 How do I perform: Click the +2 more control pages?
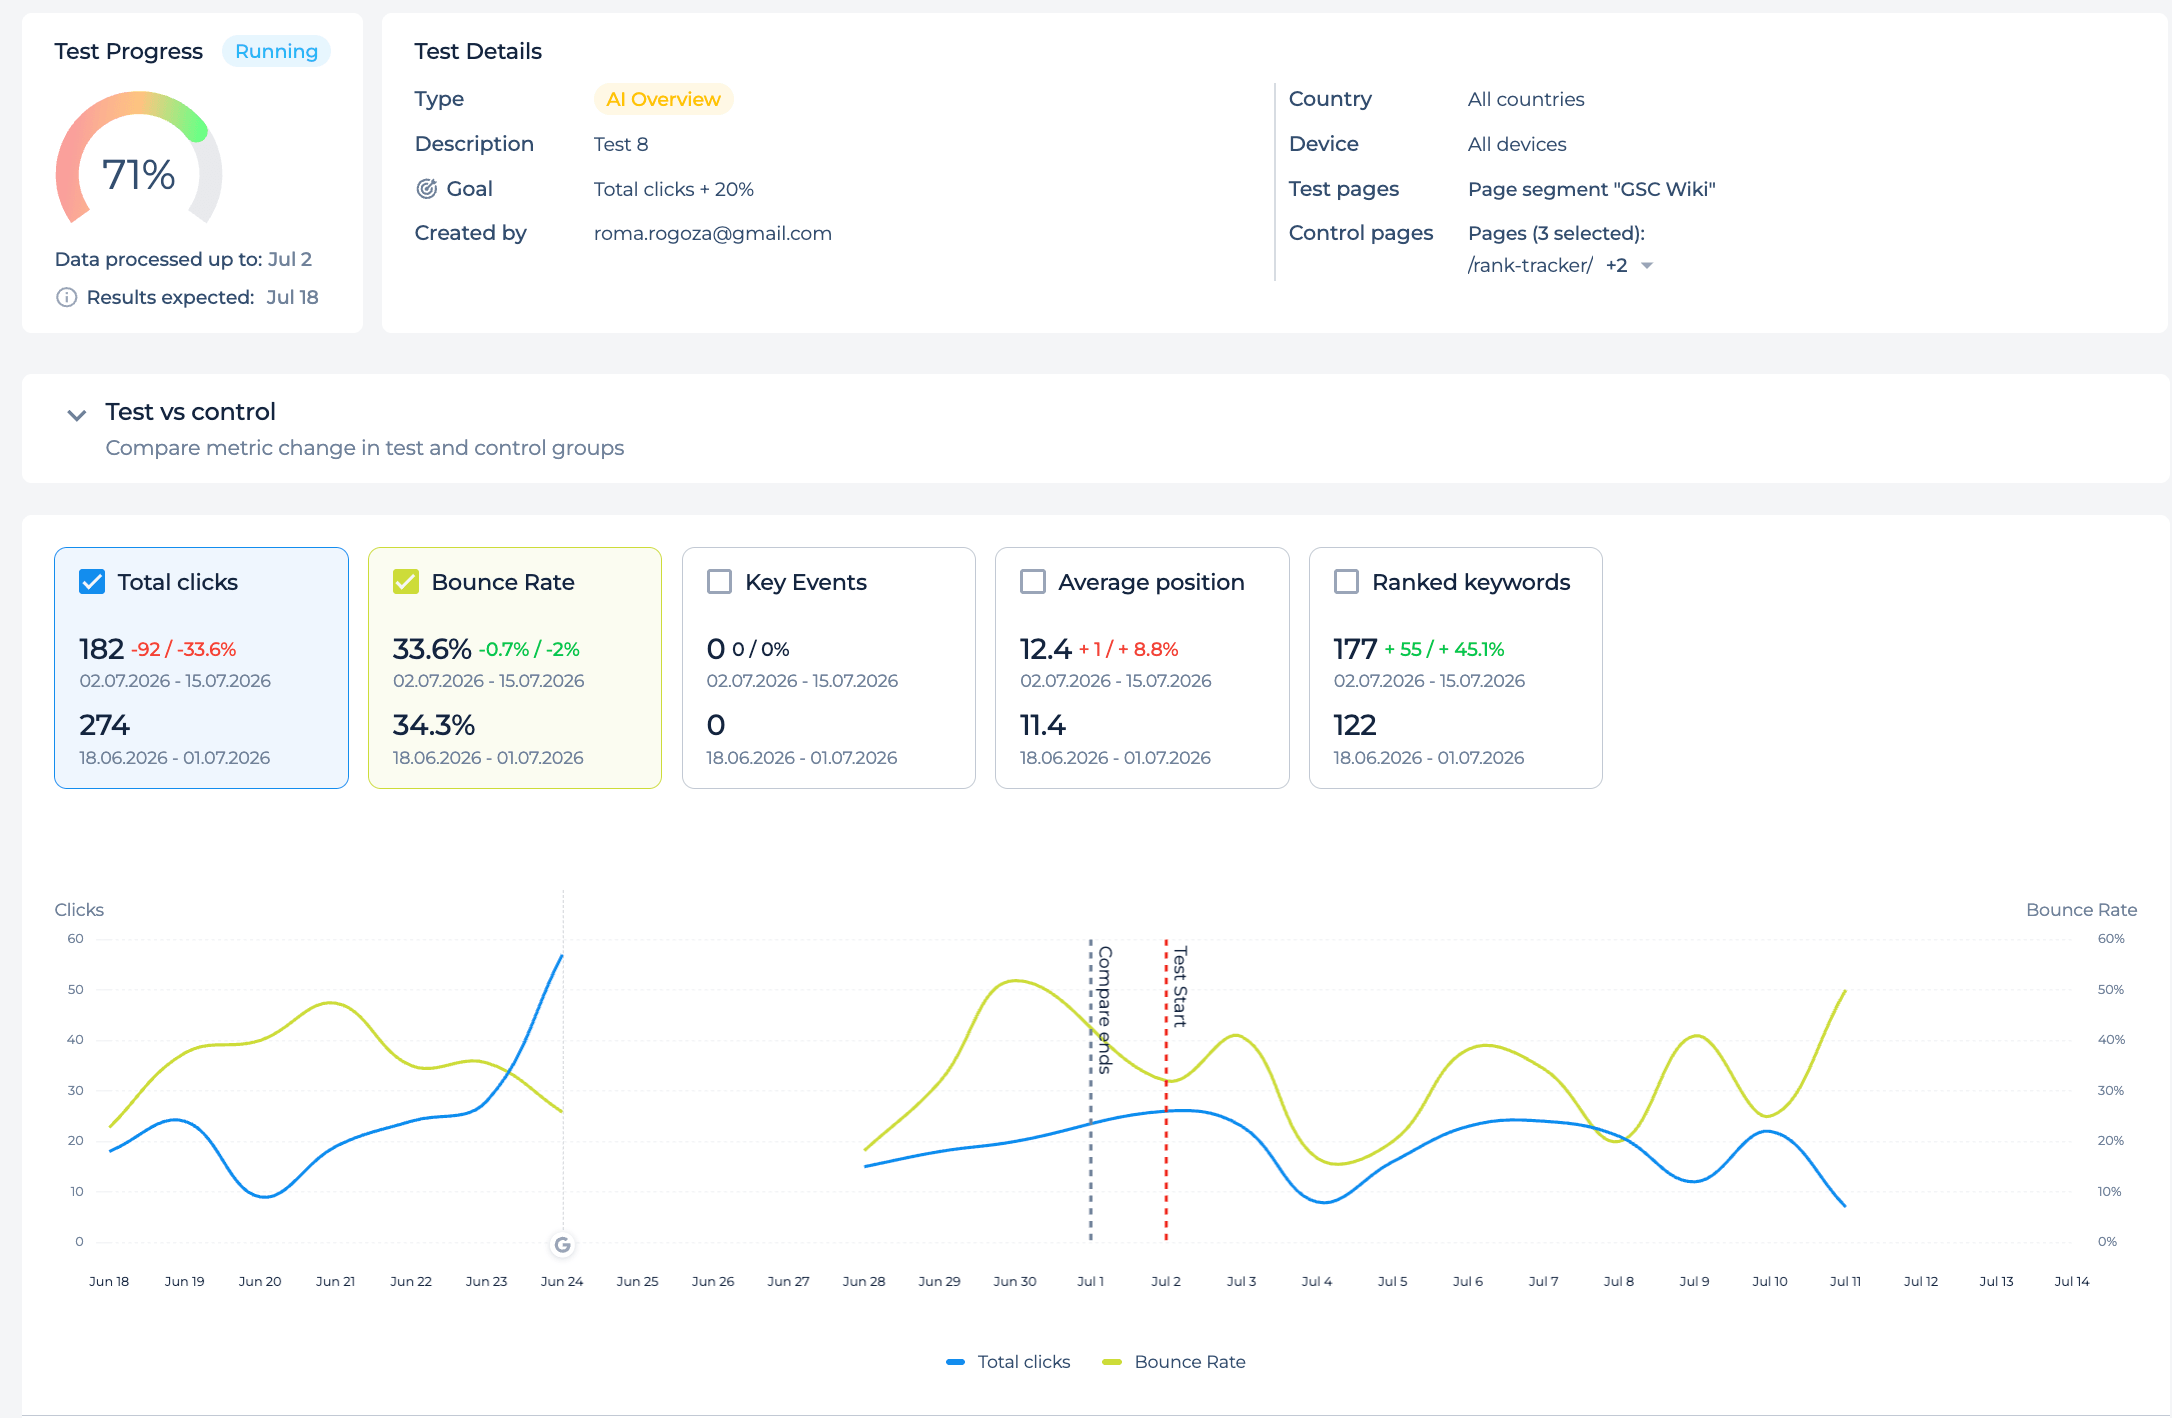click(x=1616, y=265)
